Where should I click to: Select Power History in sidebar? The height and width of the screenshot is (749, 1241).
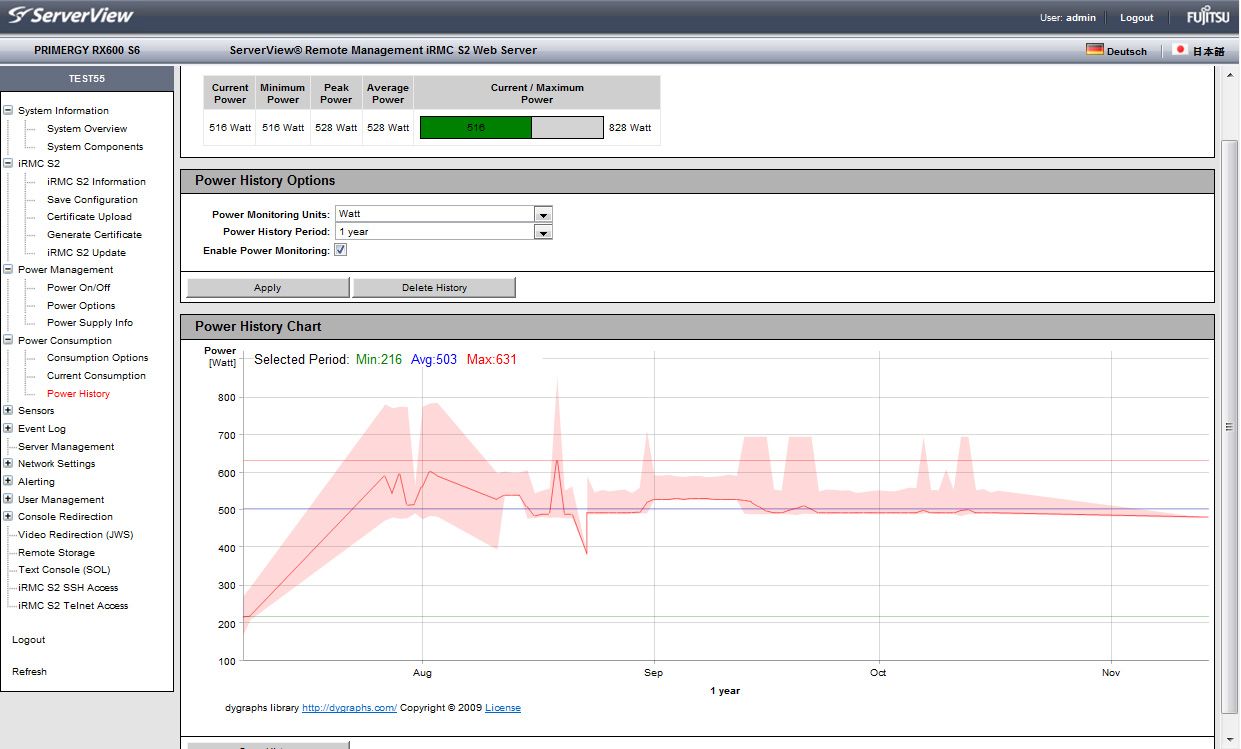click(78, 394)
